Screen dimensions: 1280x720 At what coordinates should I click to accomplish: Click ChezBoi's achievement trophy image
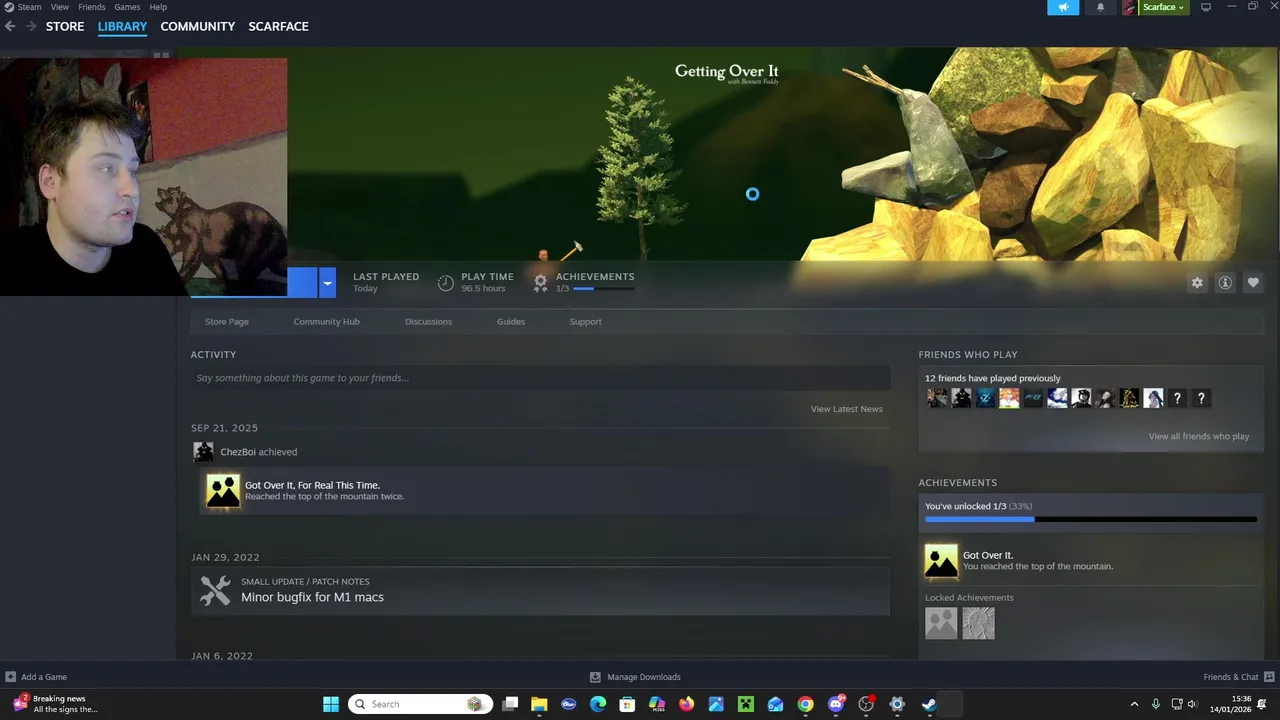(223, 490)
